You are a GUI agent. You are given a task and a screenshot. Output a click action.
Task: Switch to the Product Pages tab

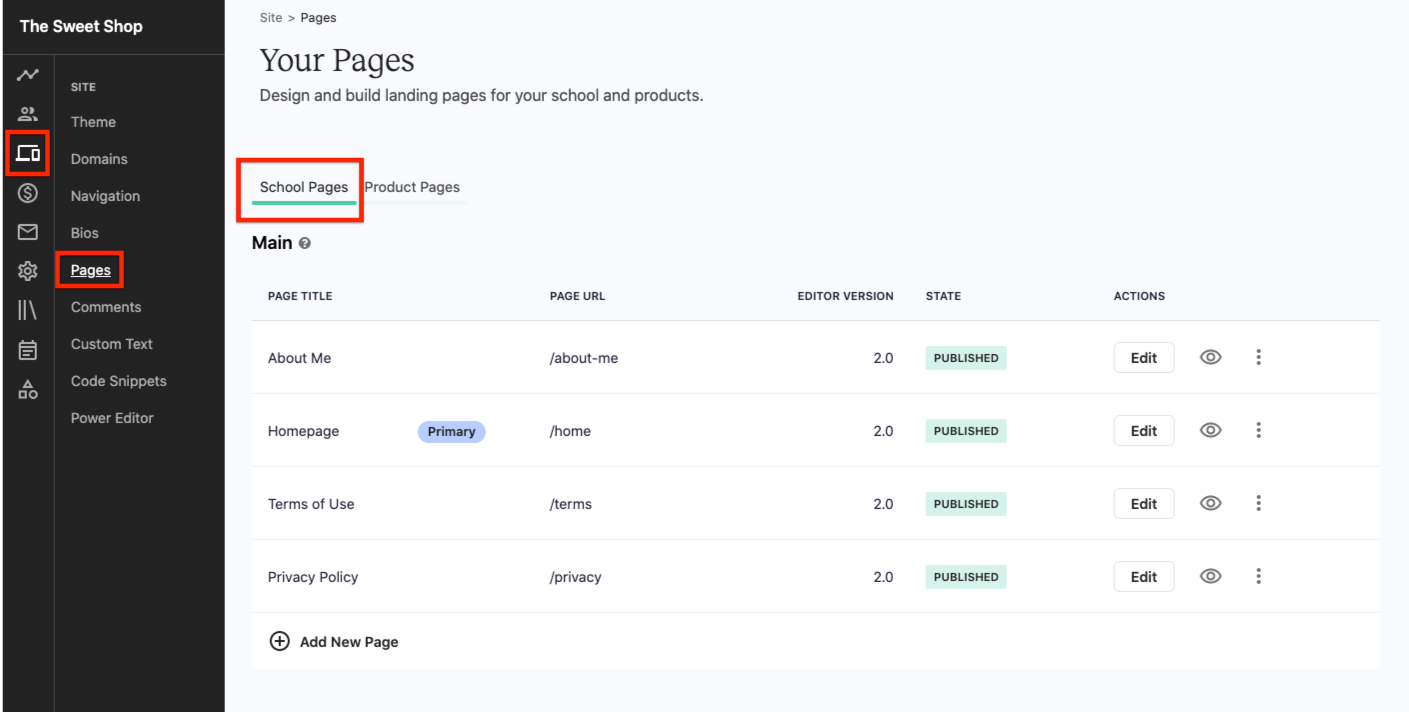(412, 187)
